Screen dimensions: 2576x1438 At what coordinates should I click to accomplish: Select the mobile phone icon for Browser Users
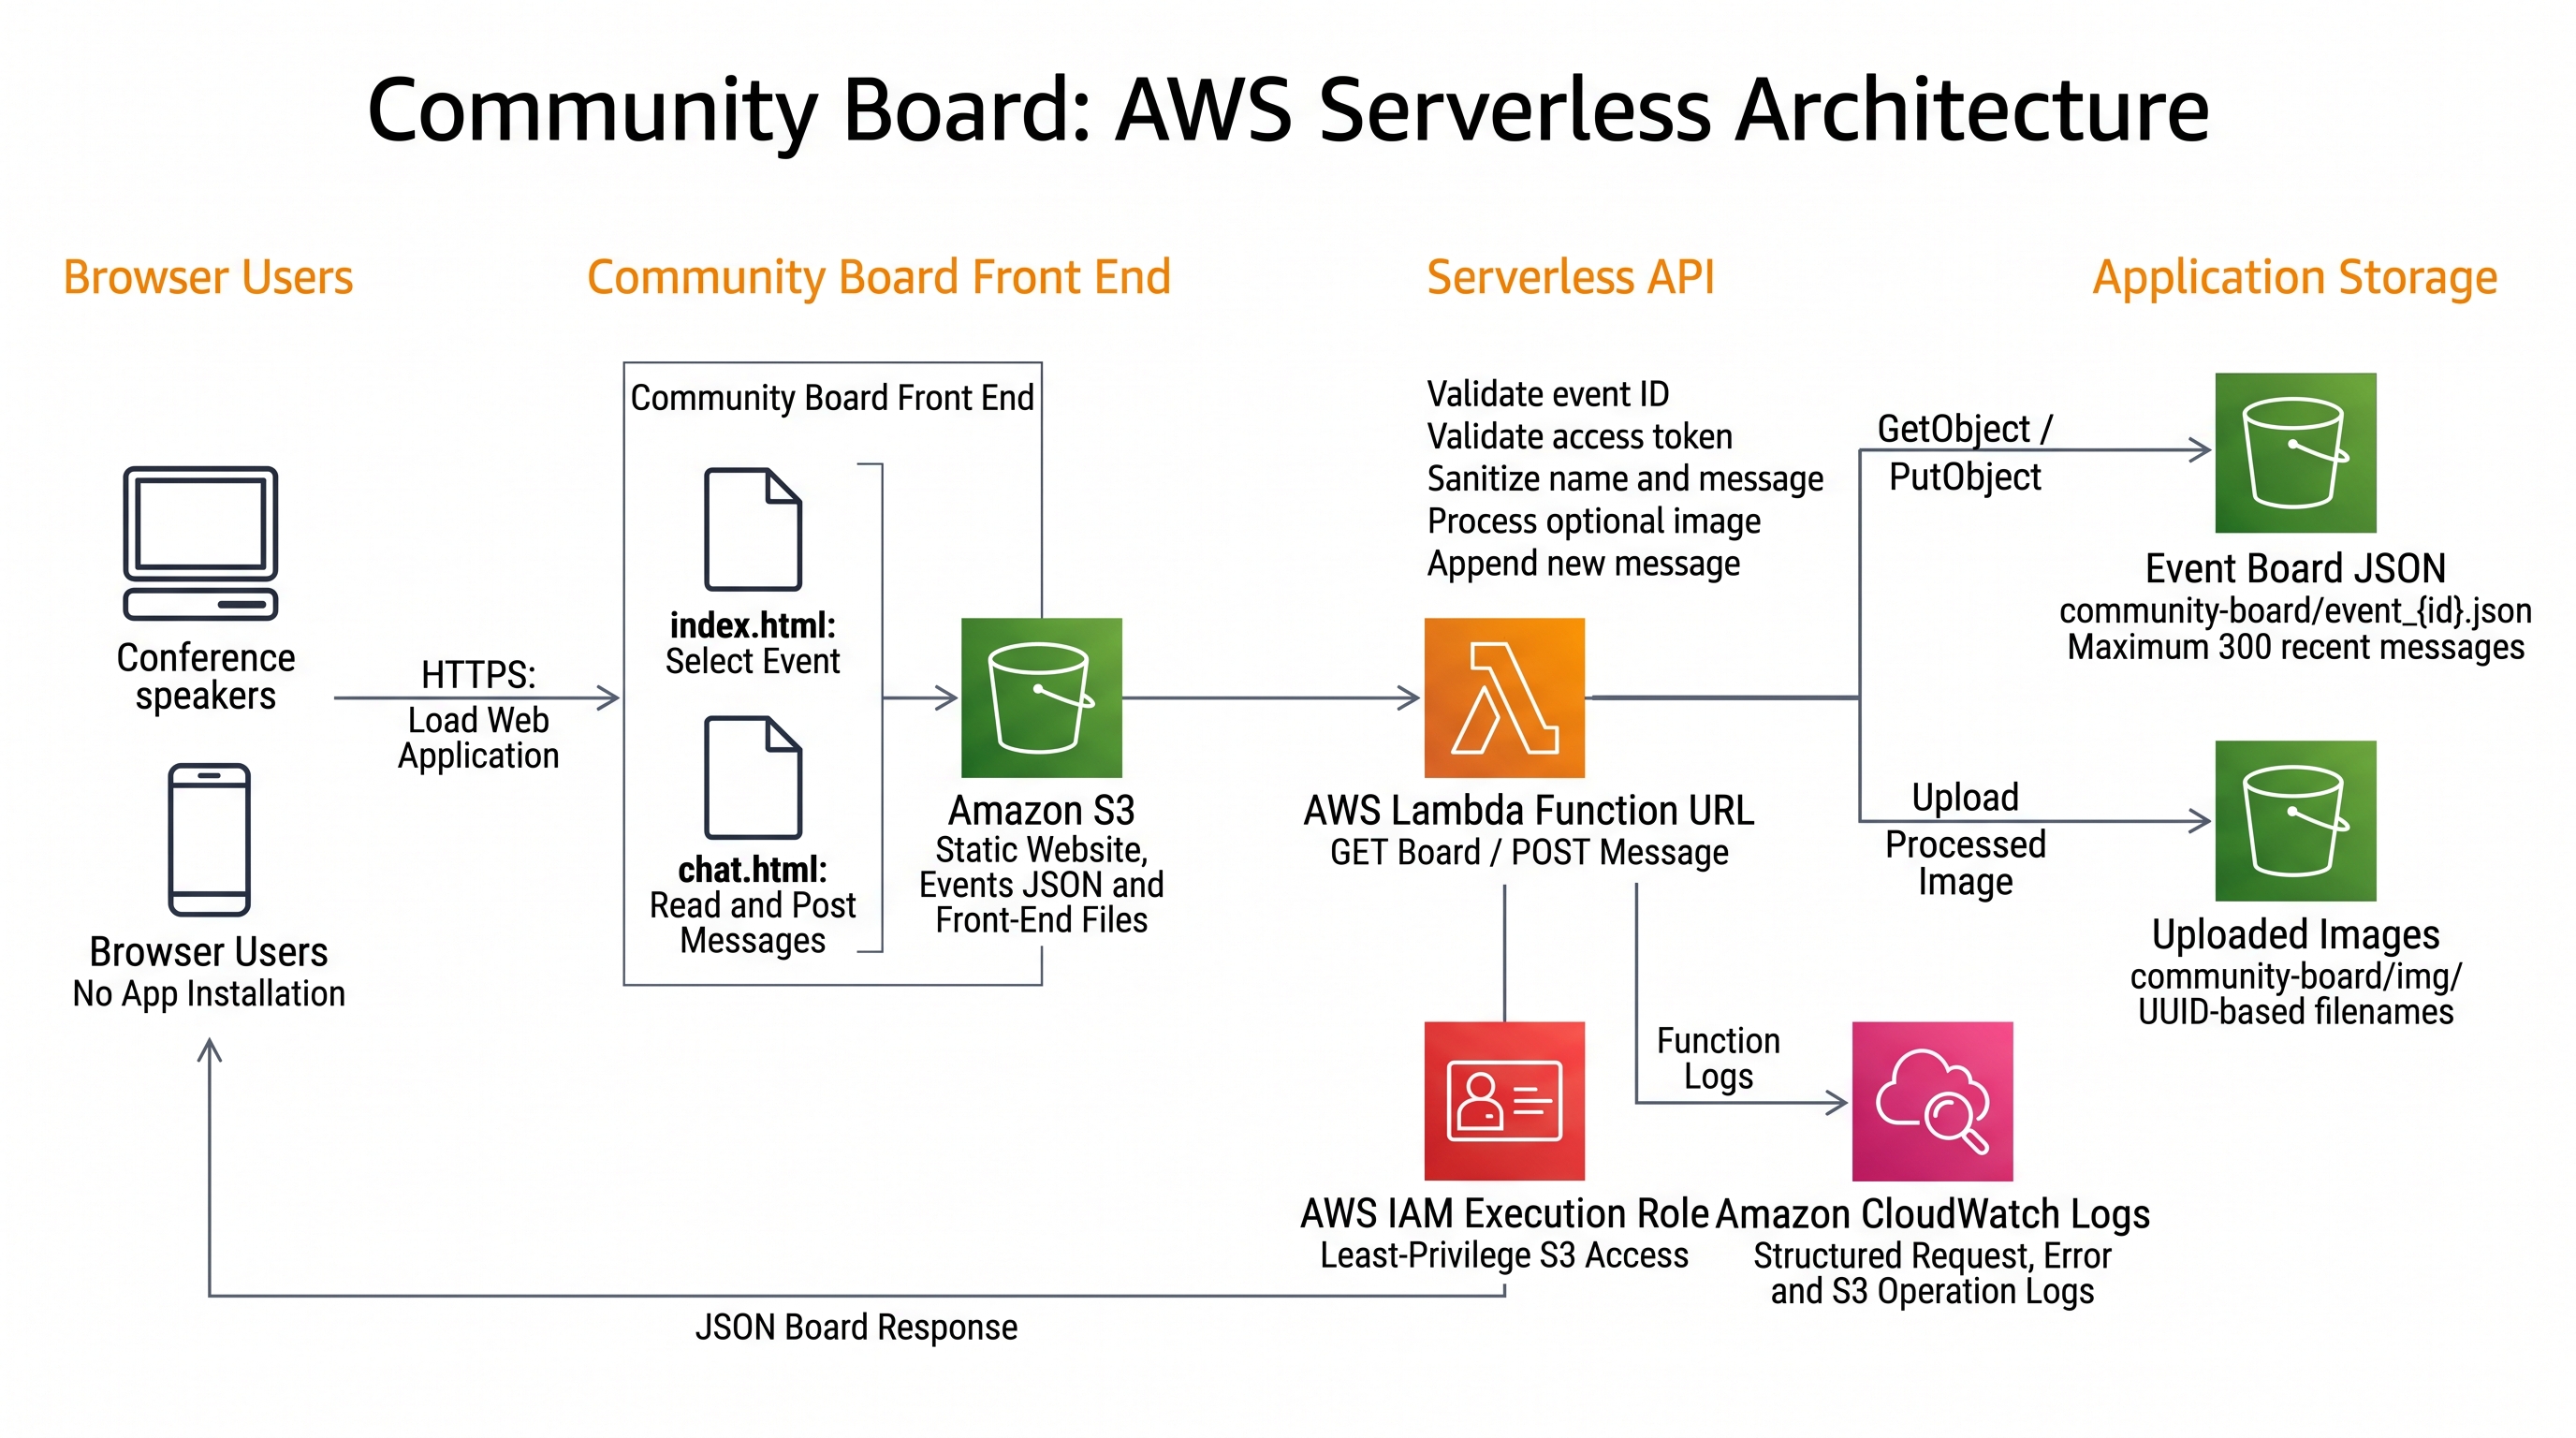click(x=209, y=839)
